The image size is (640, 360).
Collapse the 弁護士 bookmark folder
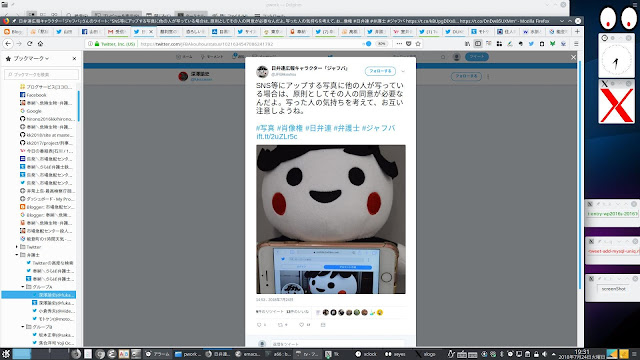pos(17,255)
